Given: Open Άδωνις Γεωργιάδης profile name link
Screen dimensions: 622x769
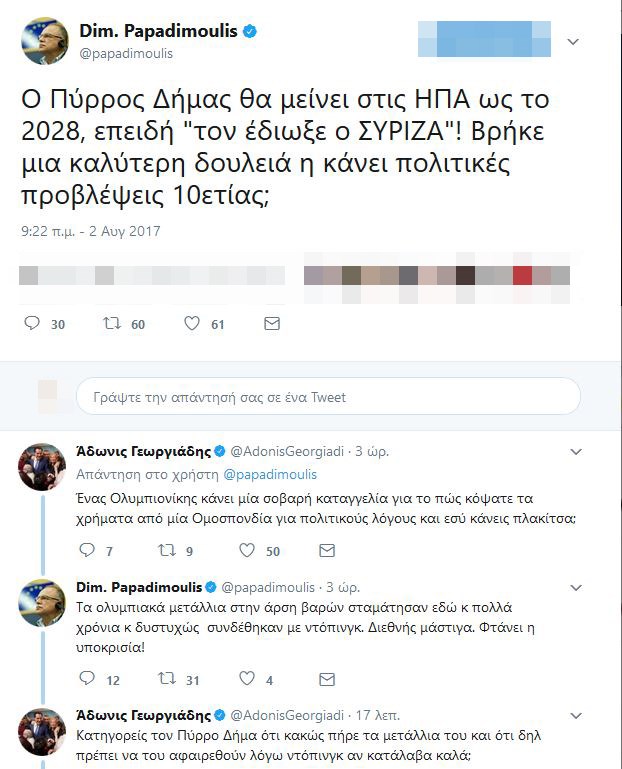Looking at the screenshot, I should (x=143, y=452).
